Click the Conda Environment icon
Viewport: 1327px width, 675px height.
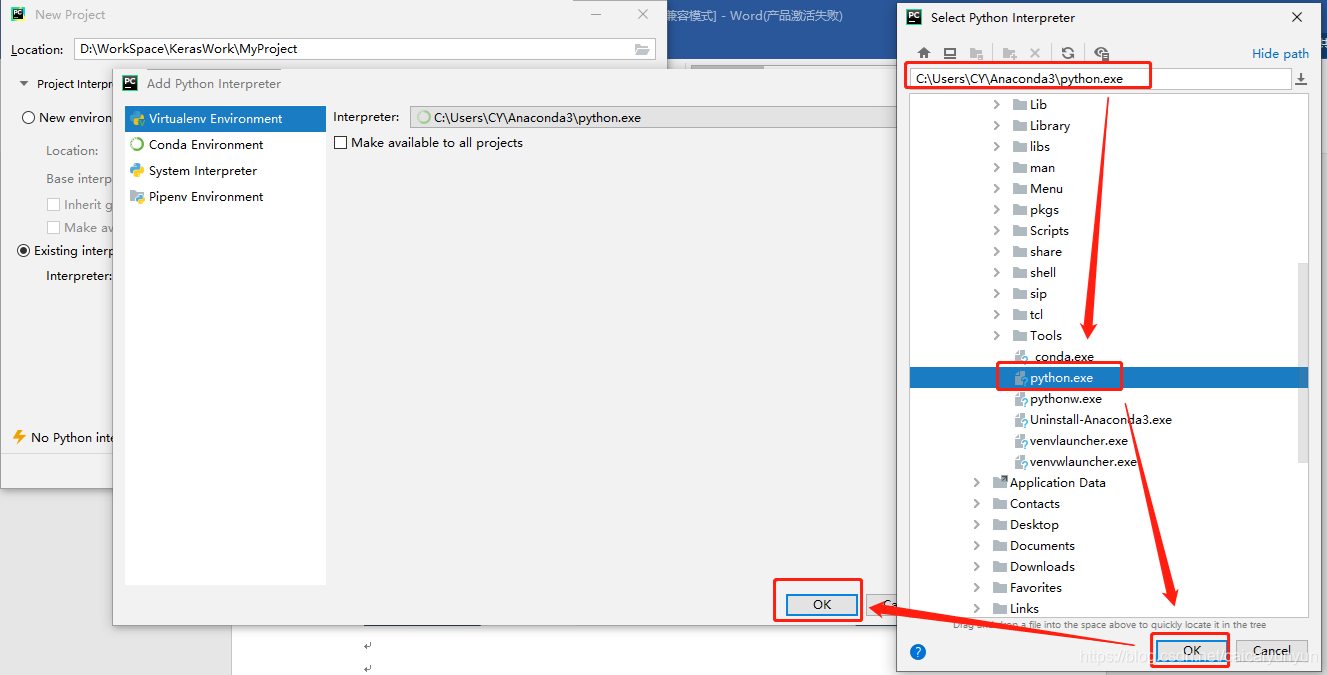137,145
